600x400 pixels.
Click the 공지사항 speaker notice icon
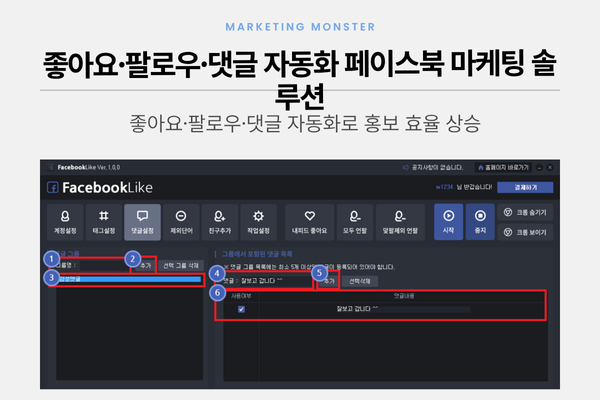point(406,167)
